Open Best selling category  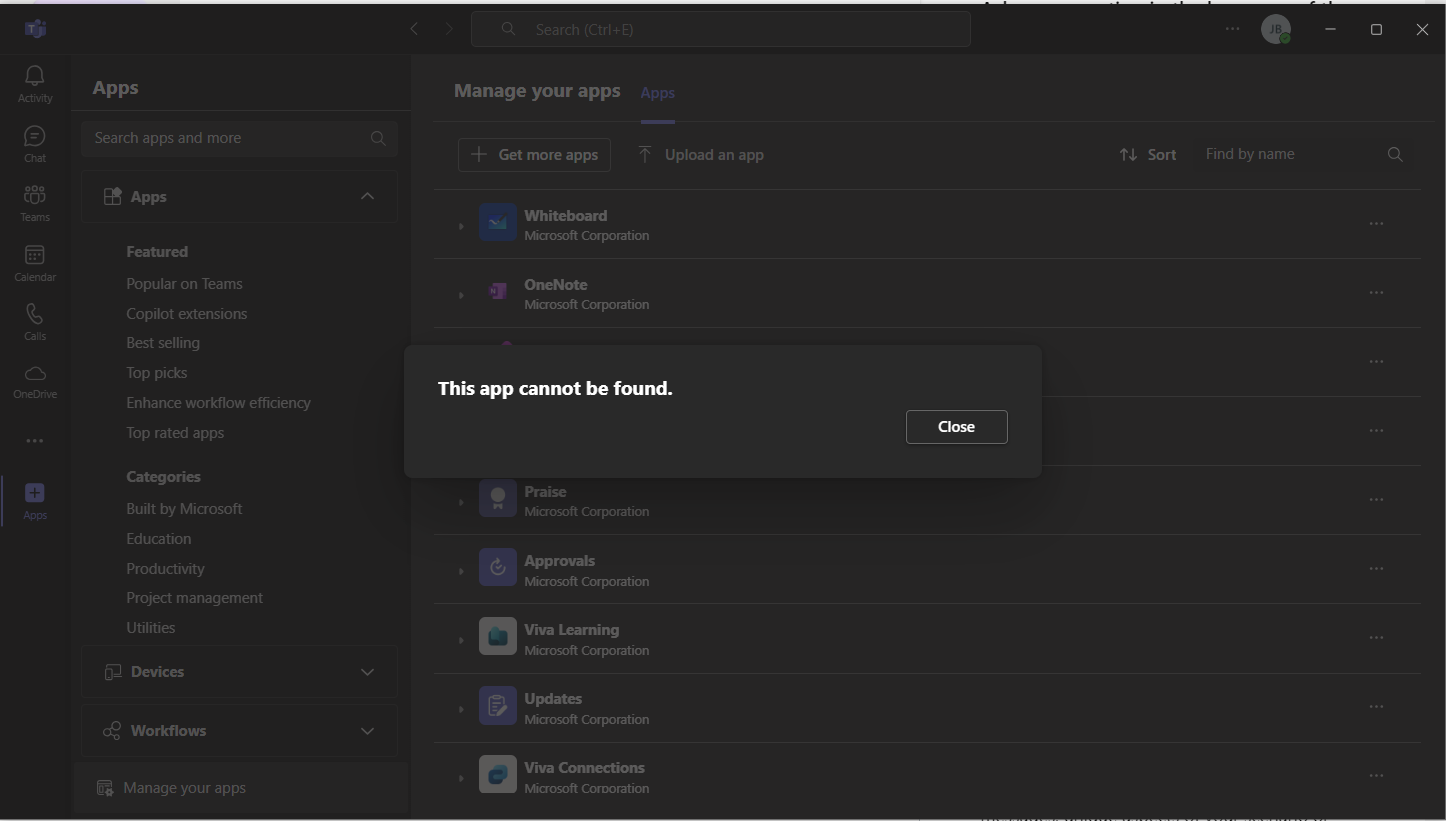[x=163, y=343]
